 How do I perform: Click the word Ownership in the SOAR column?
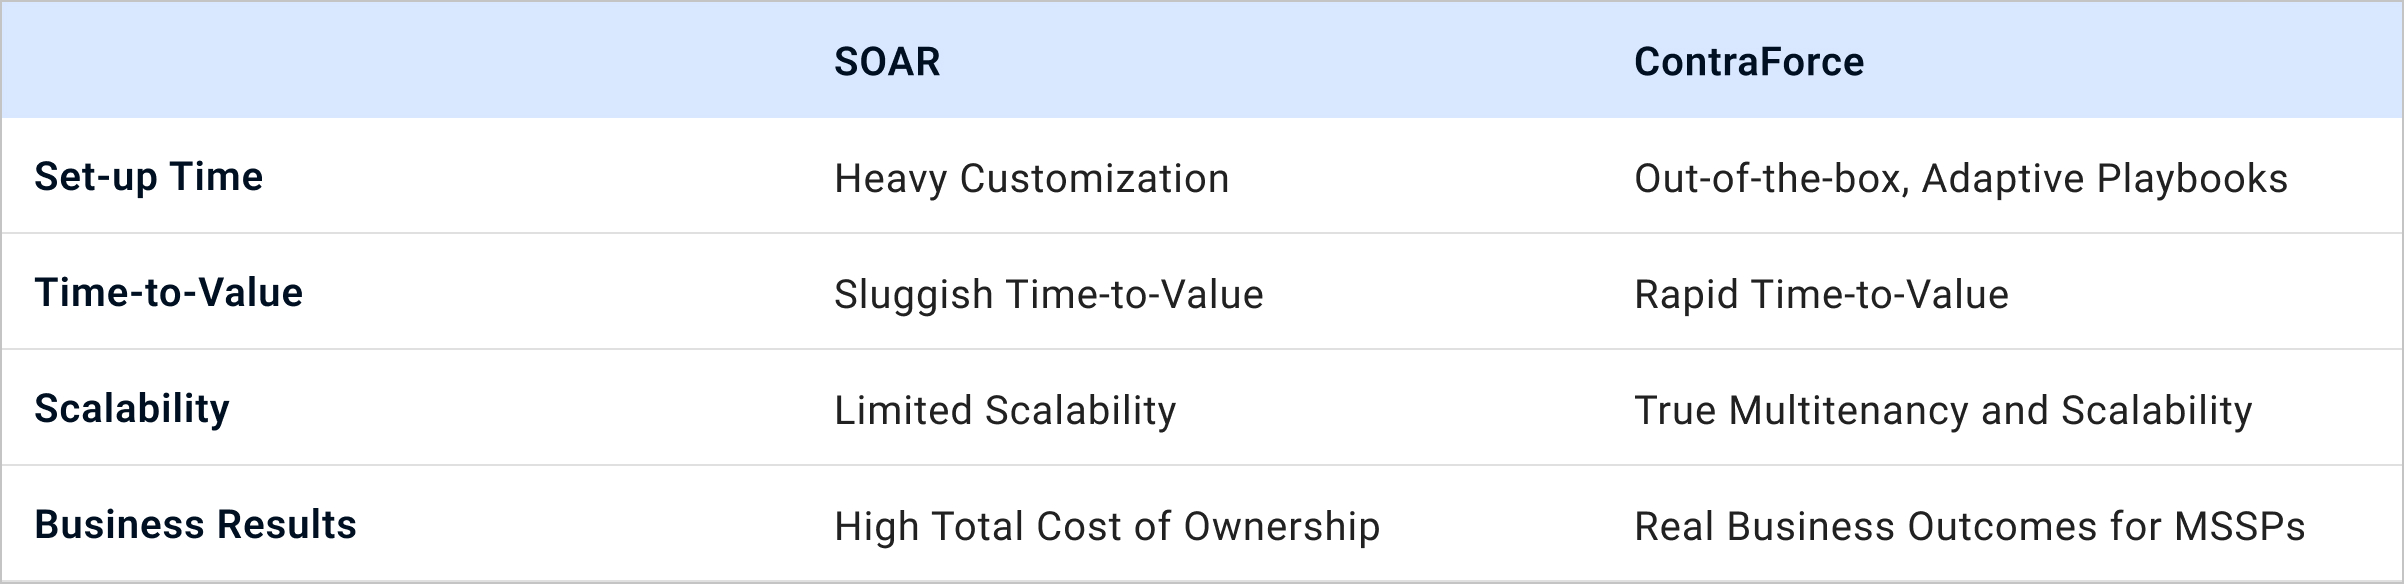(x=1282, y=527)
